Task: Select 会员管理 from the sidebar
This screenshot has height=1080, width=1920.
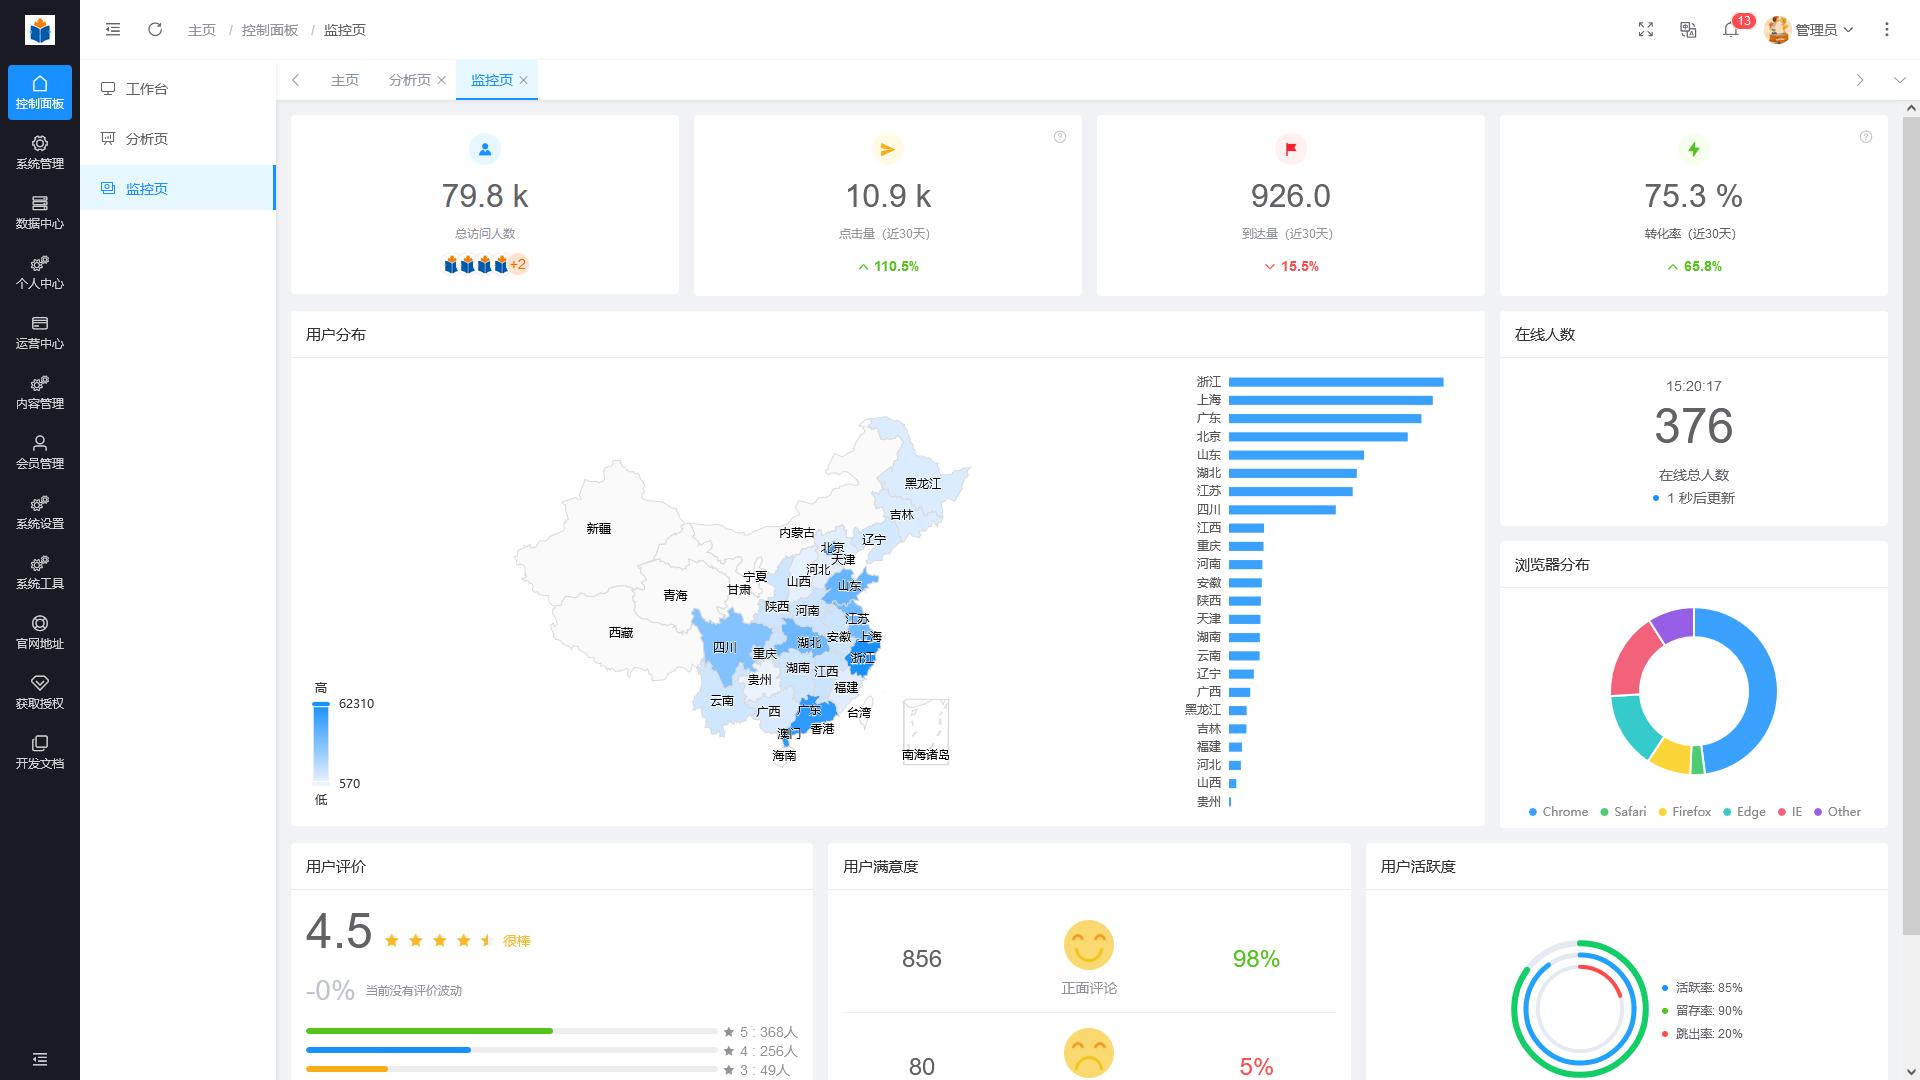Action: [40, 453]
